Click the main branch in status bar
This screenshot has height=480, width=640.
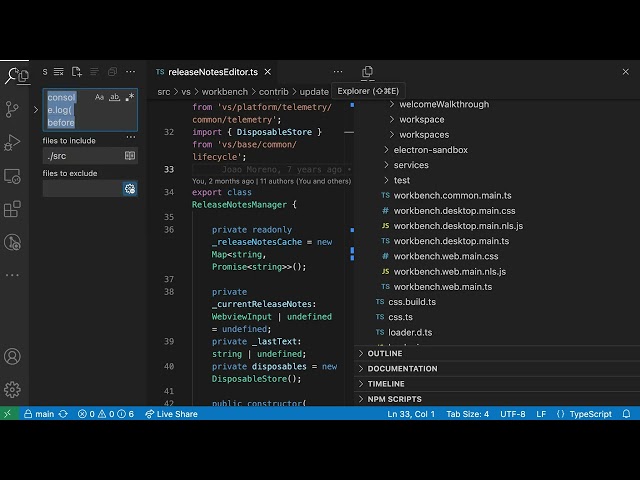(x=39, y=414)
